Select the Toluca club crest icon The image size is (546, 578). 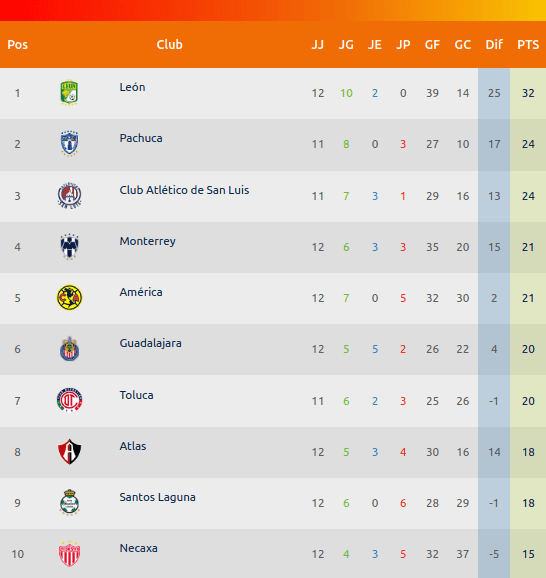pyautogui.click(x=69, y=400)
